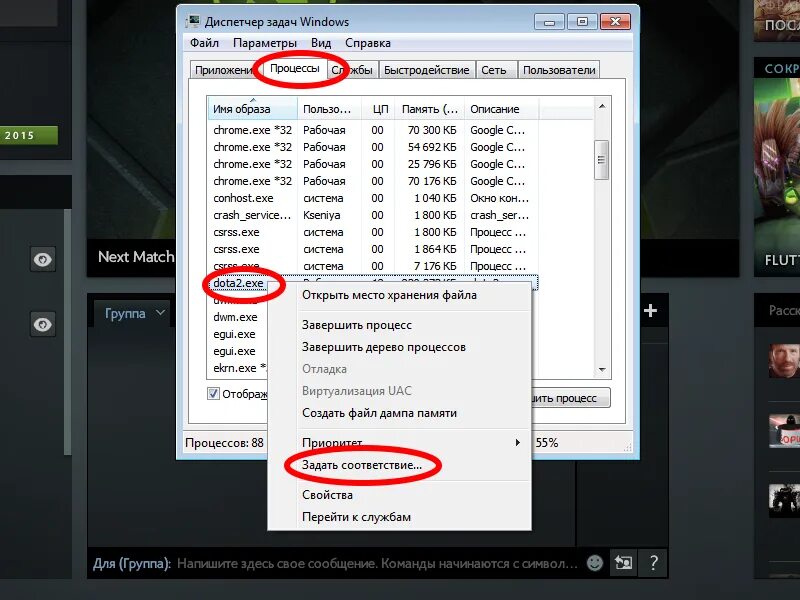Click Task Manager title bar icon

(x=193, y=21)
